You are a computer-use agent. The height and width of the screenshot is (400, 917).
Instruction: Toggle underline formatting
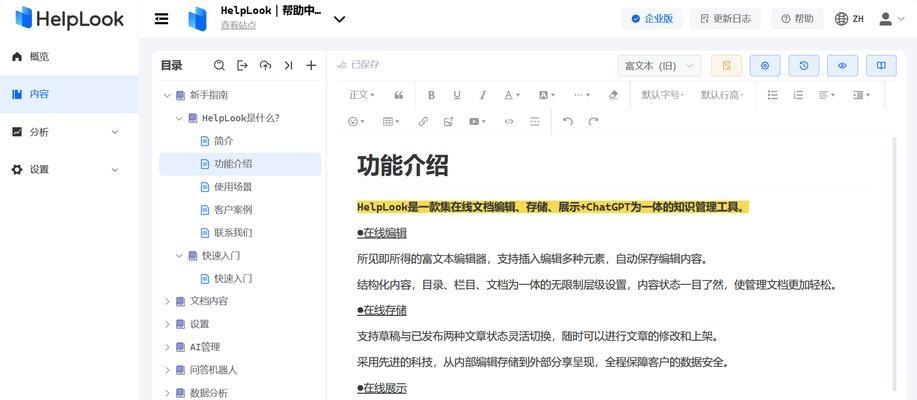click(457, 95)
